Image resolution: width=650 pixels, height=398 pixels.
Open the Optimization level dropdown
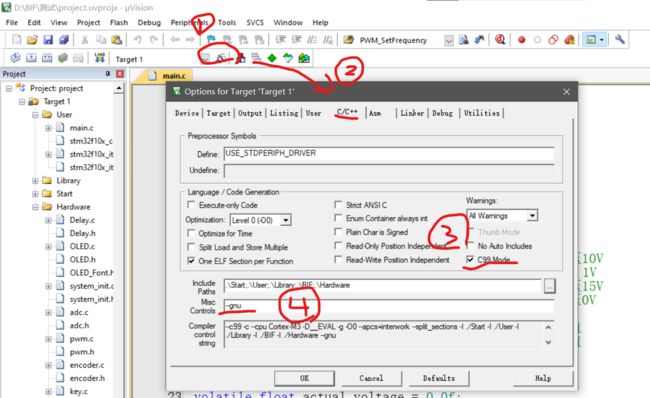(x=285, y=220)
